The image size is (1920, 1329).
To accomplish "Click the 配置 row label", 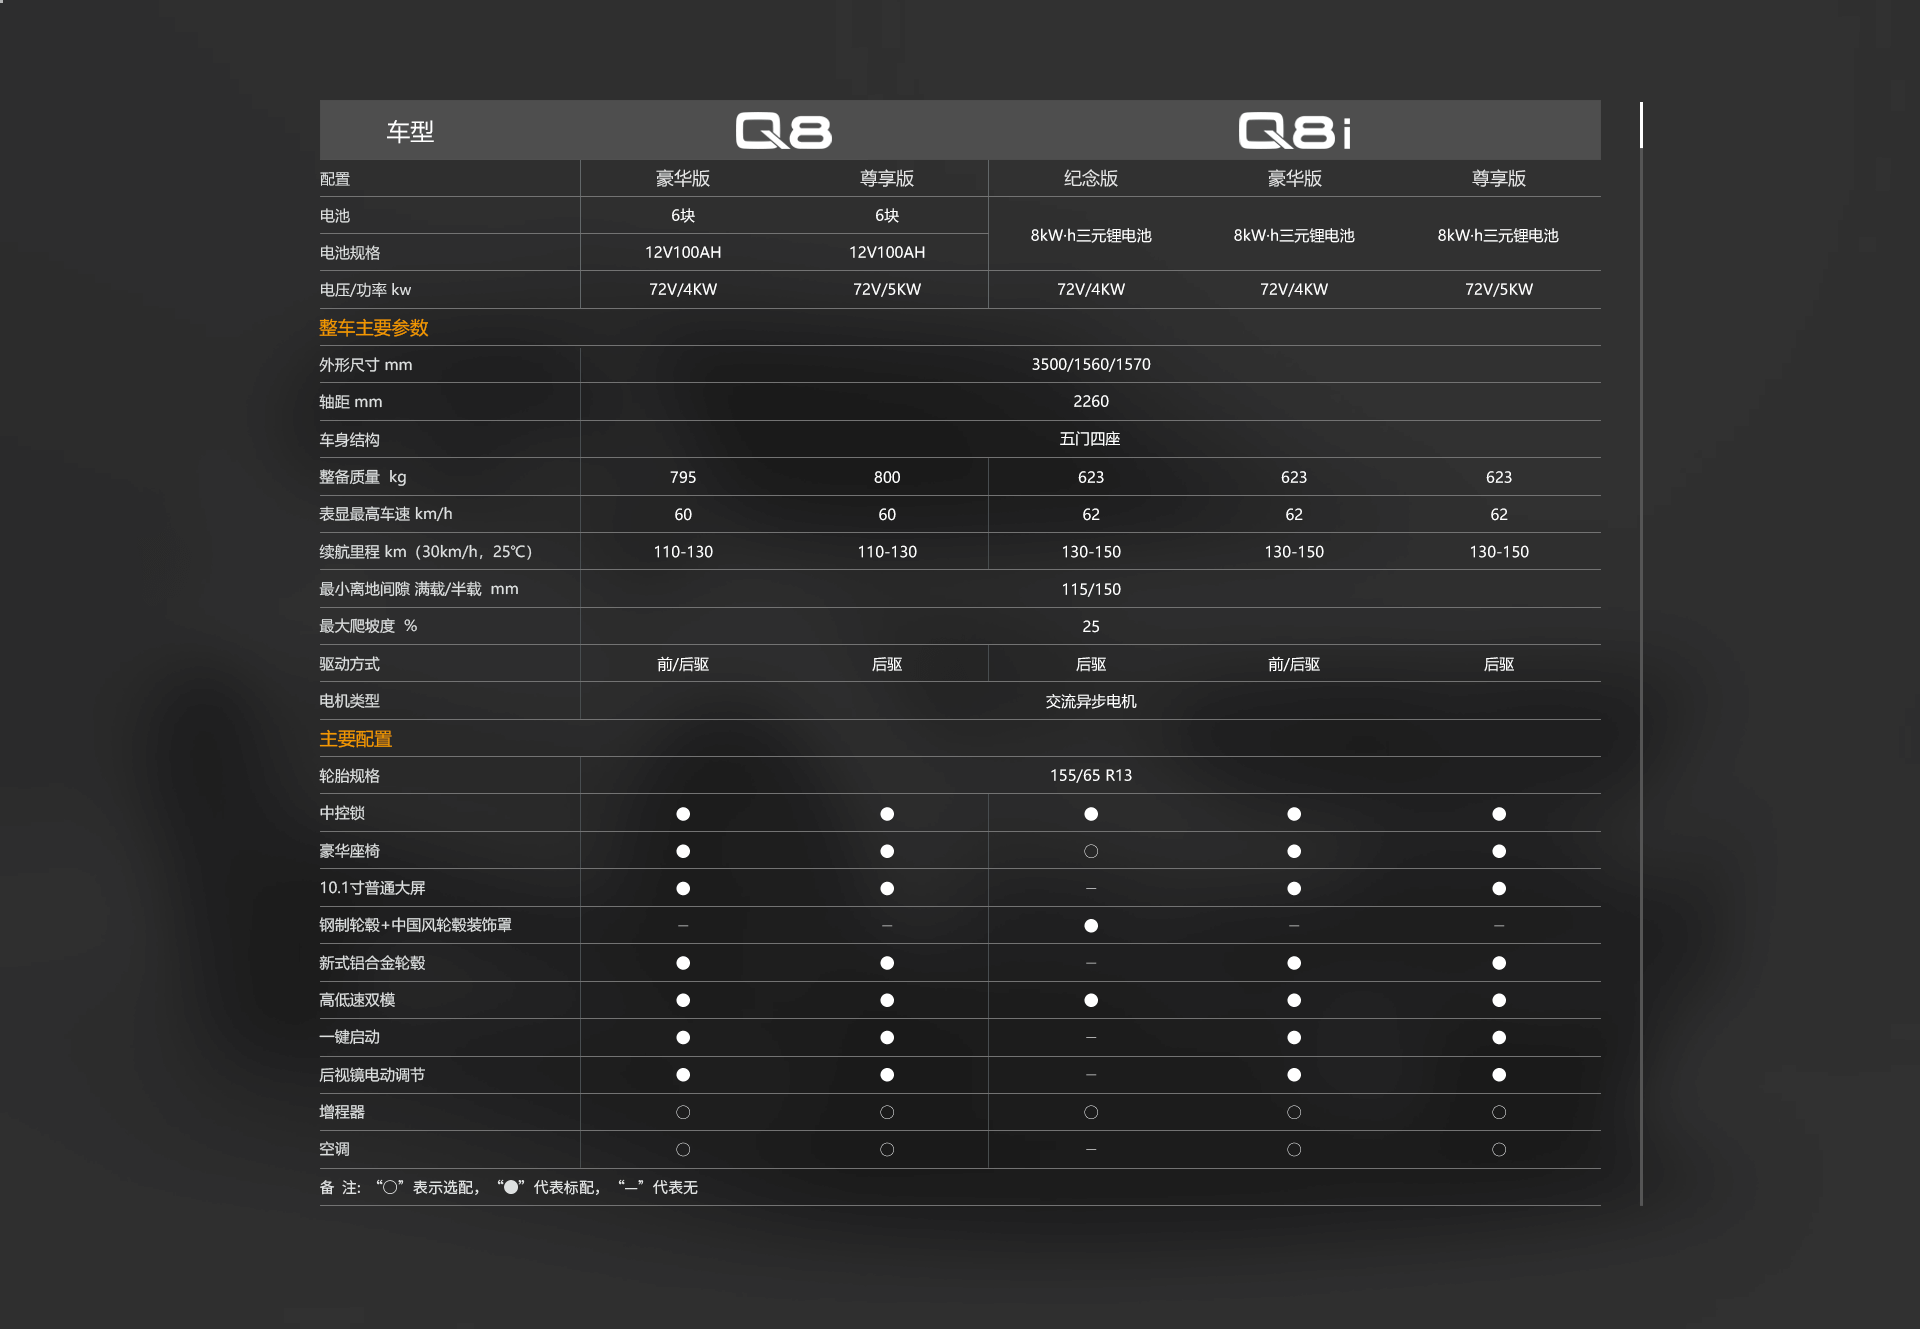I will pyautogui.click(x=335, y=179).
